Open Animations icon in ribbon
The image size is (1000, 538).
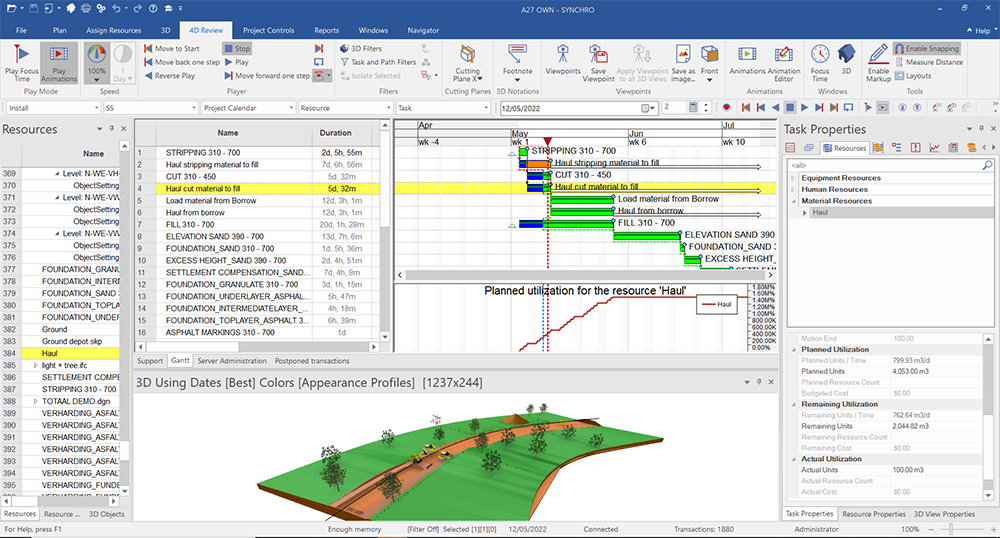coord(747,59)
